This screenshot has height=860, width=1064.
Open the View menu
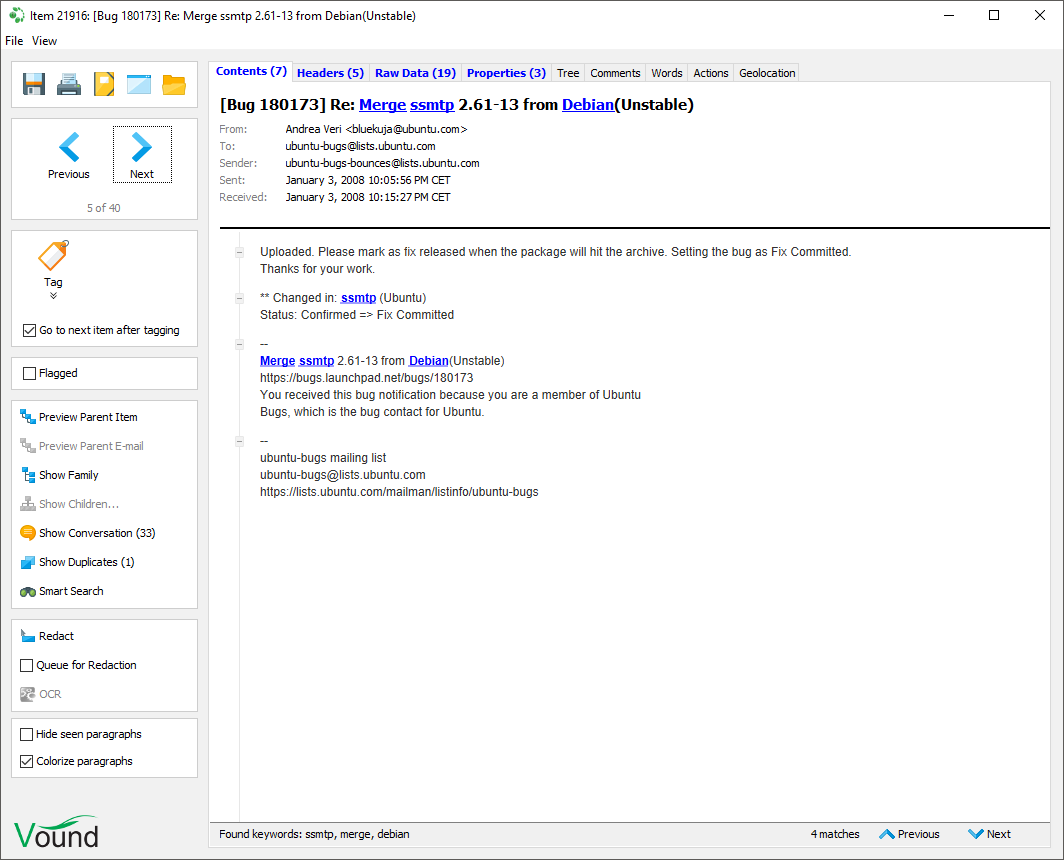click(44, 41)
